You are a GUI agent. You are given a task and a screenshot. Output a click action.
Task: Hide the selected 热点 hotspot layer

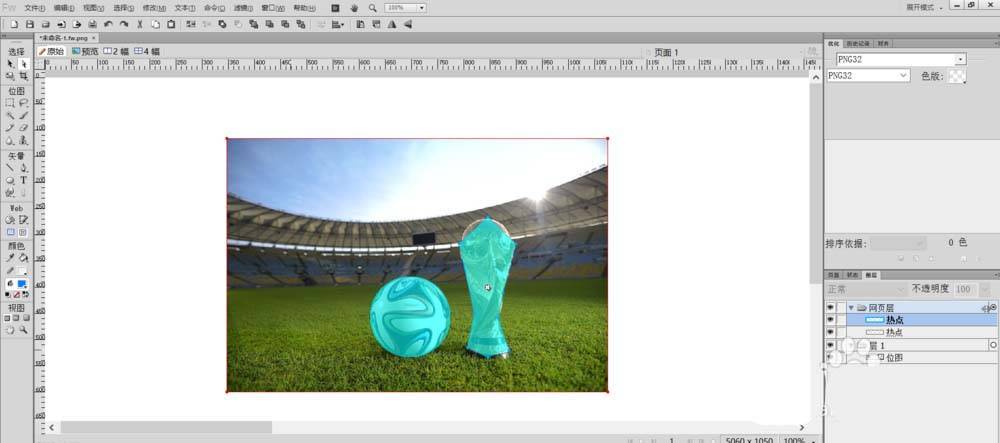pyautogui.click(x=830, y=320)
